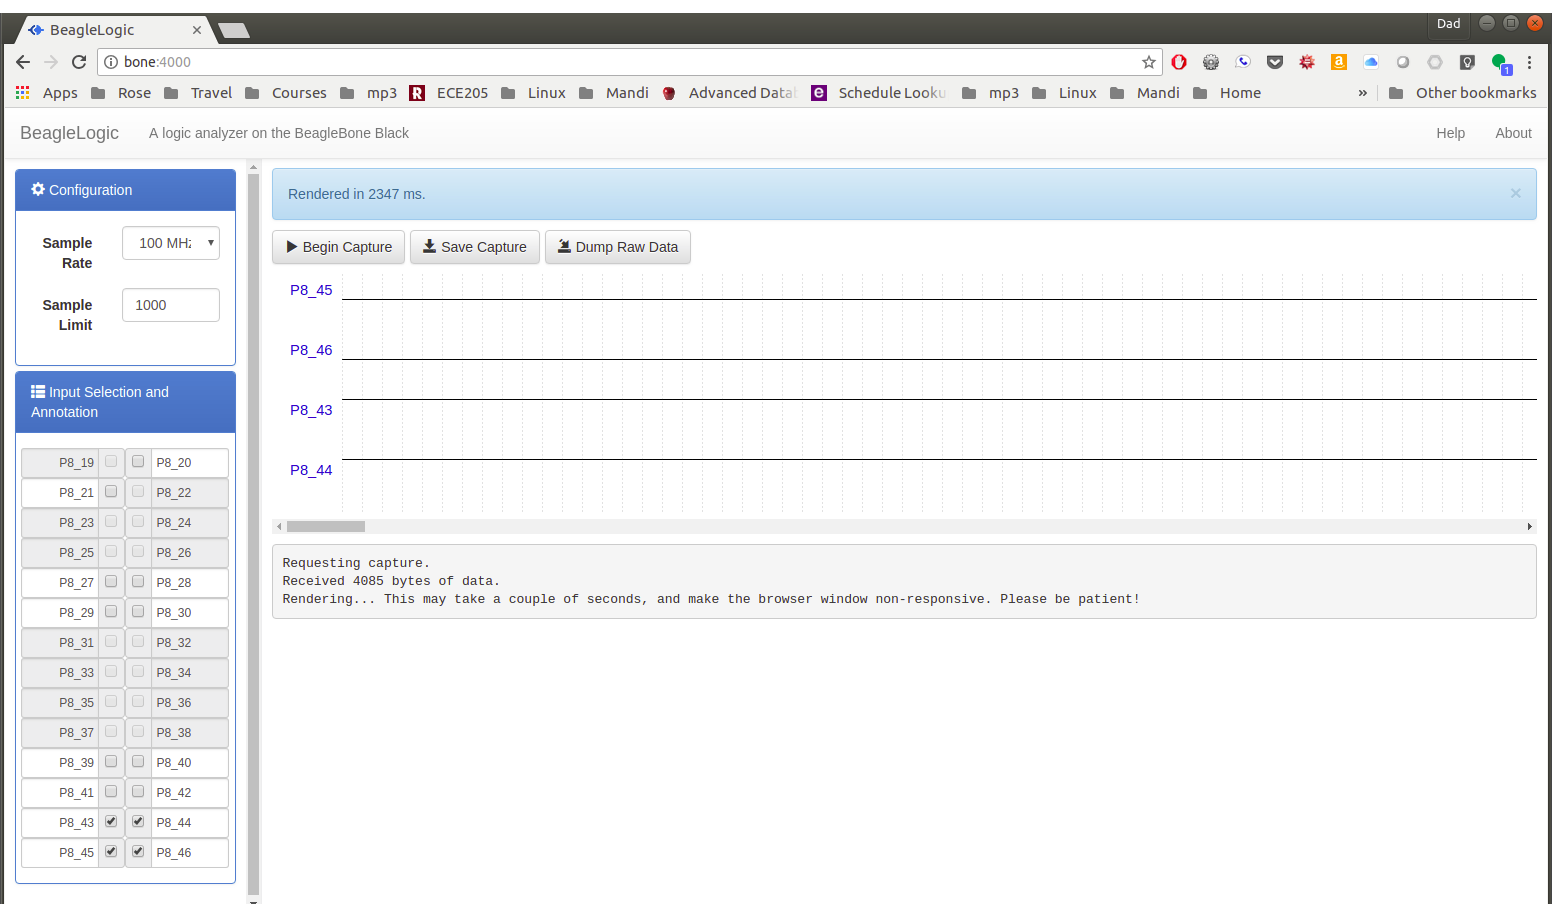
Task: Open the Help menu item
Action: click(x=1450, y=133)
